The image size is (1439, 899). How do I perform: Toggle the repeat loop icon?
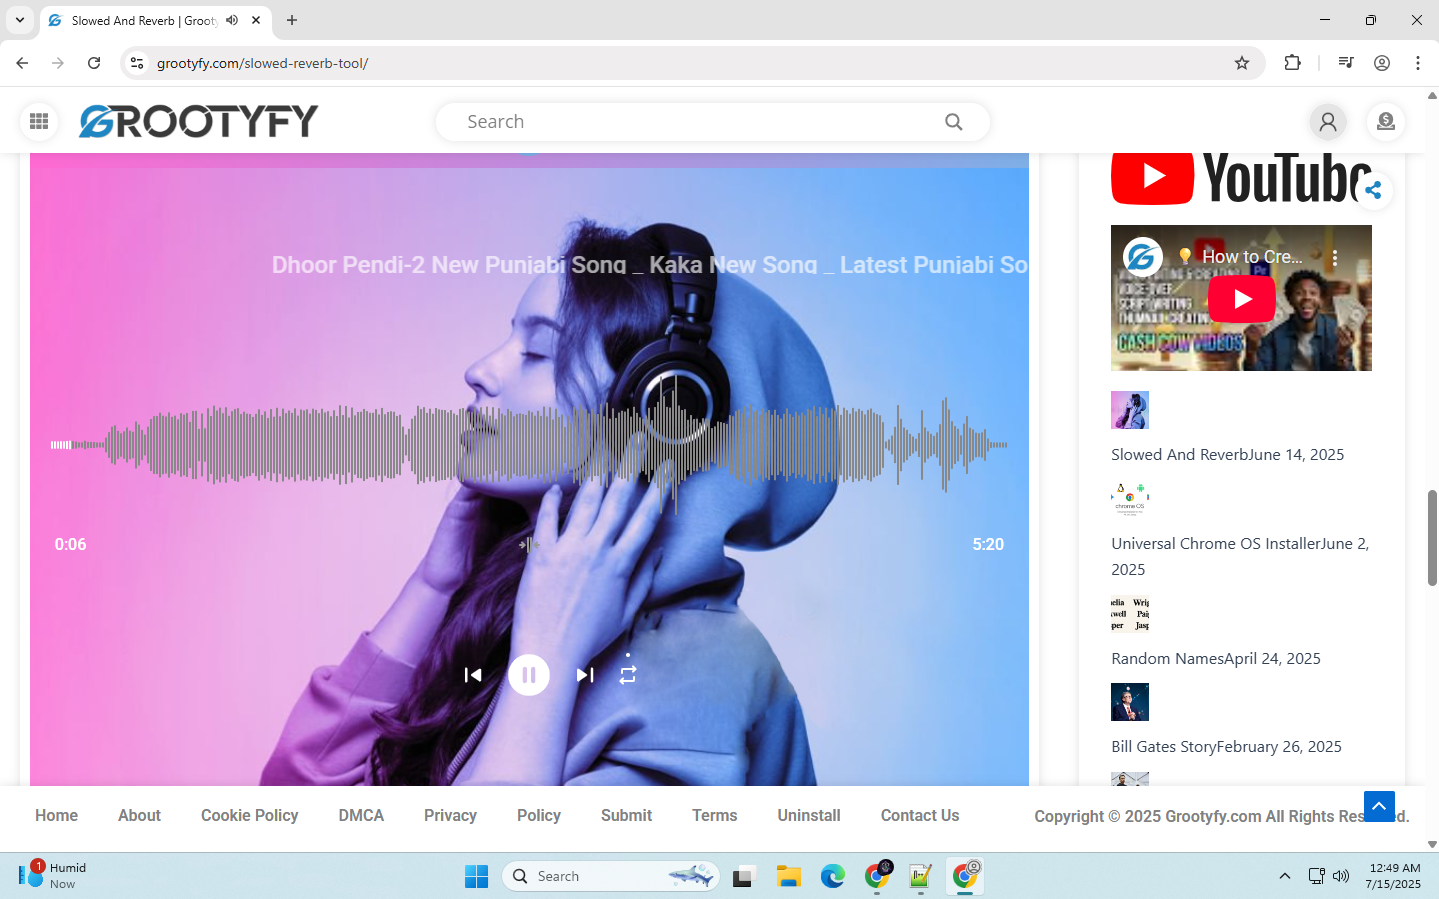(628, 675)
